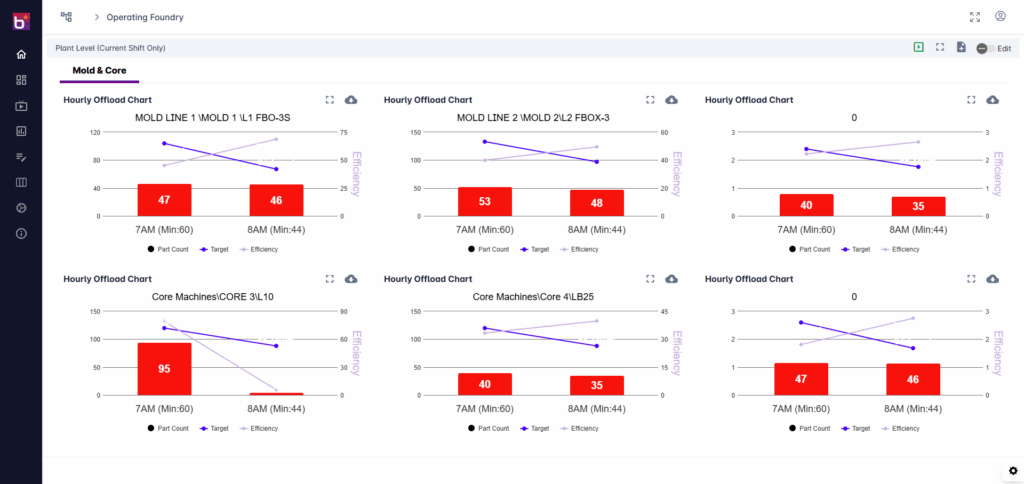Click the hierarchy tree icon beside breadcrumb
This screenshot has width=1024, height=484.
coord(66,17)
